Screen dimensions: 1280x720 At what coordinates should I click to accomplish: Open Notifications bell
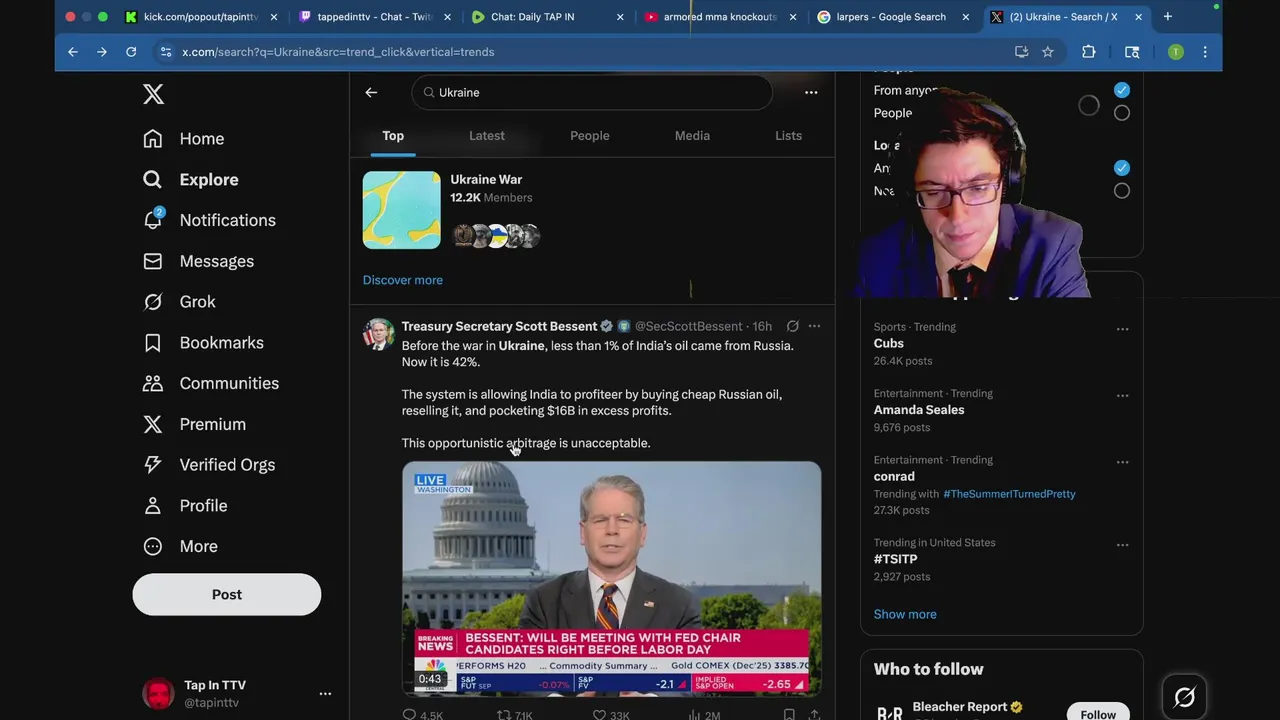coord(210,220)
